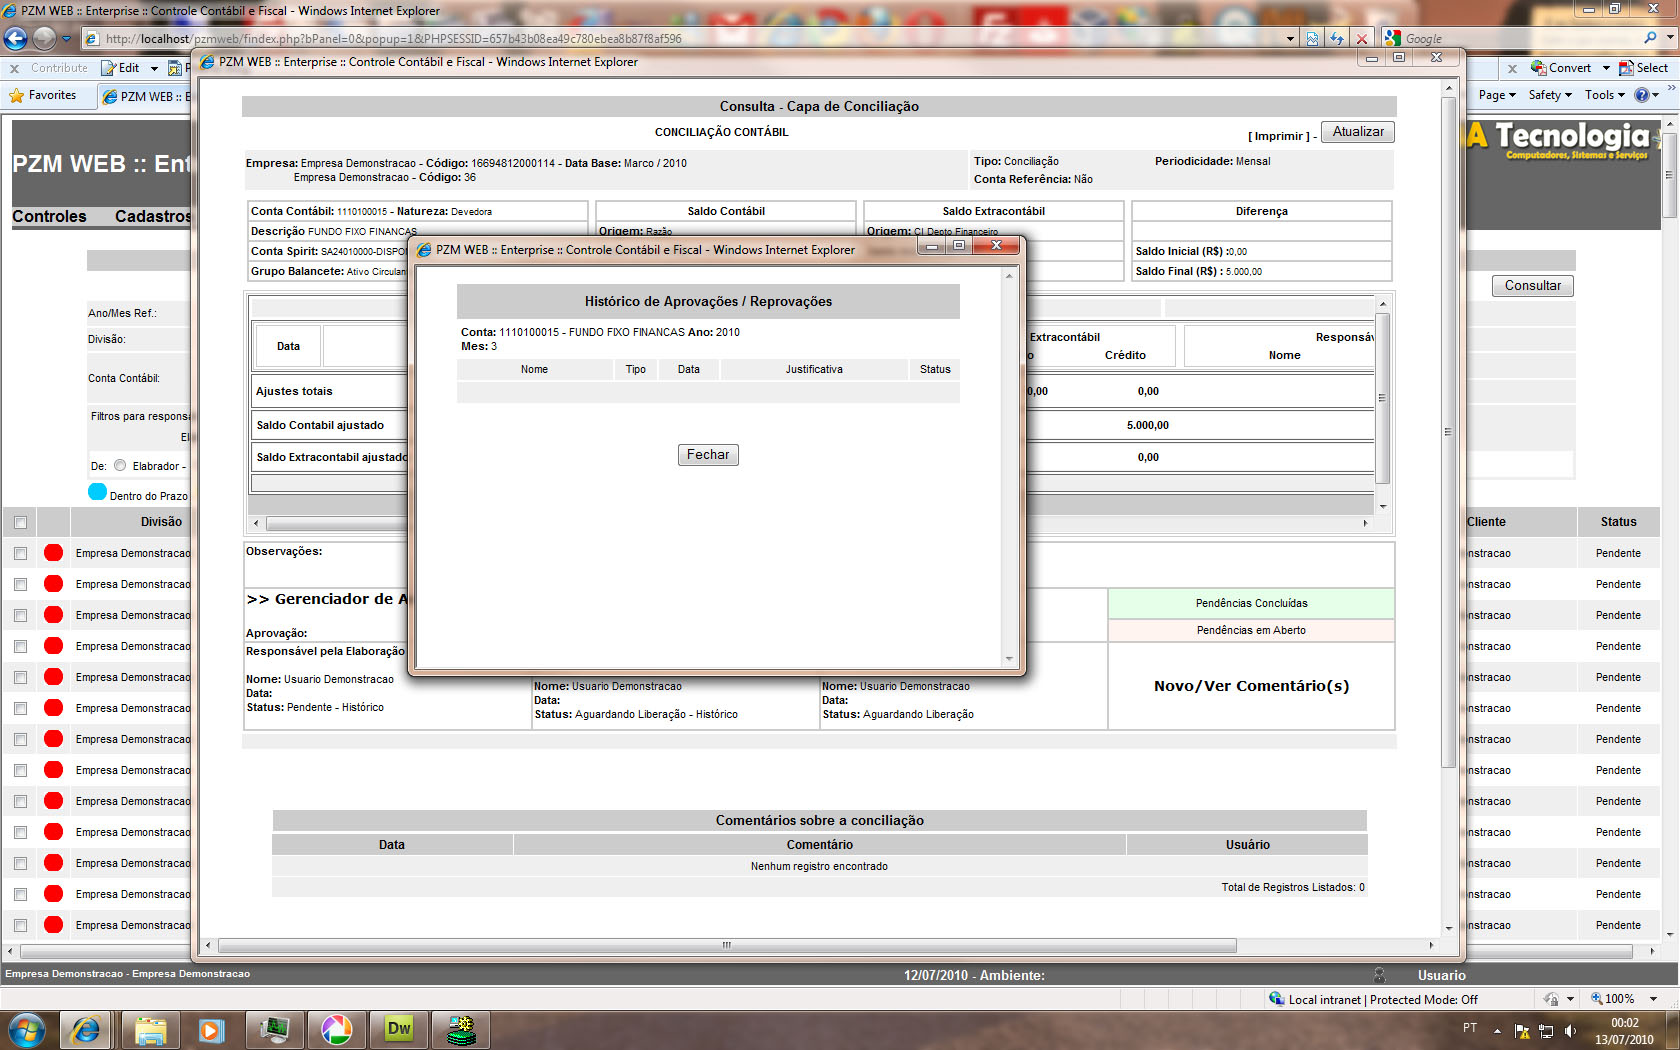
Task: Open the Help question mark icon
Action: pyautogui.click(x=1641, y=95)
